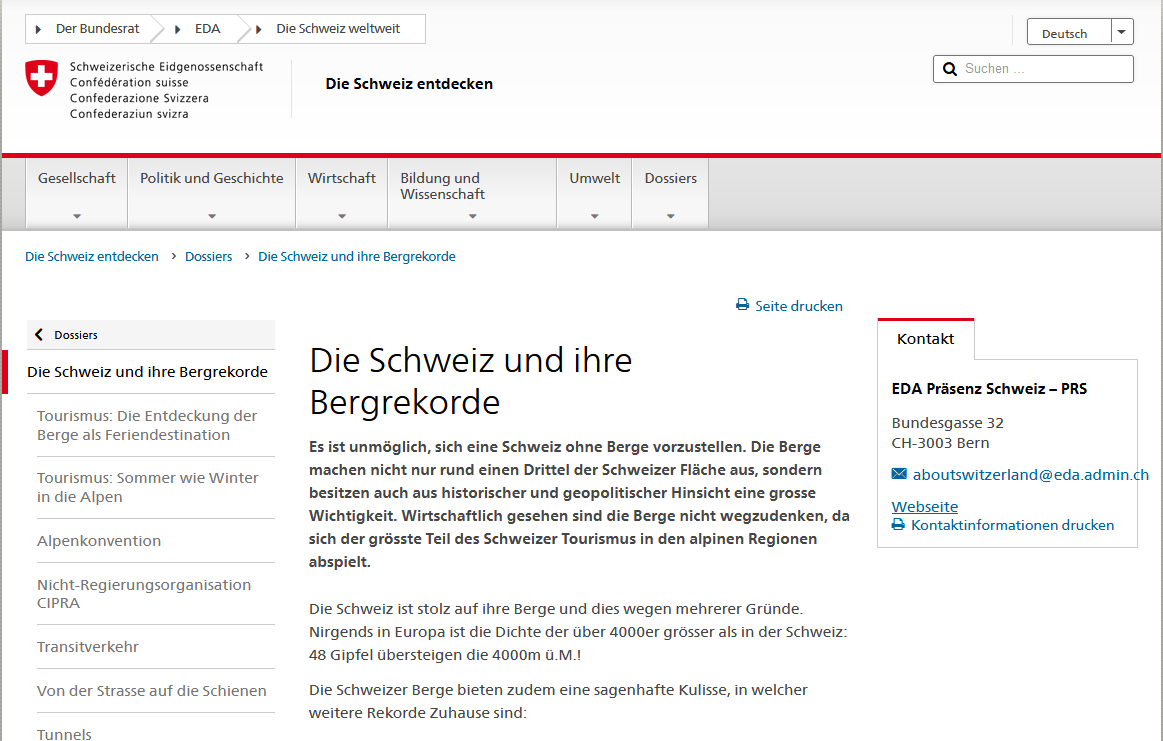Click Dossiers in the breadcrumb trail
Image resolution: width=1163 pixels, height=741 pixels.
point(208,257)
